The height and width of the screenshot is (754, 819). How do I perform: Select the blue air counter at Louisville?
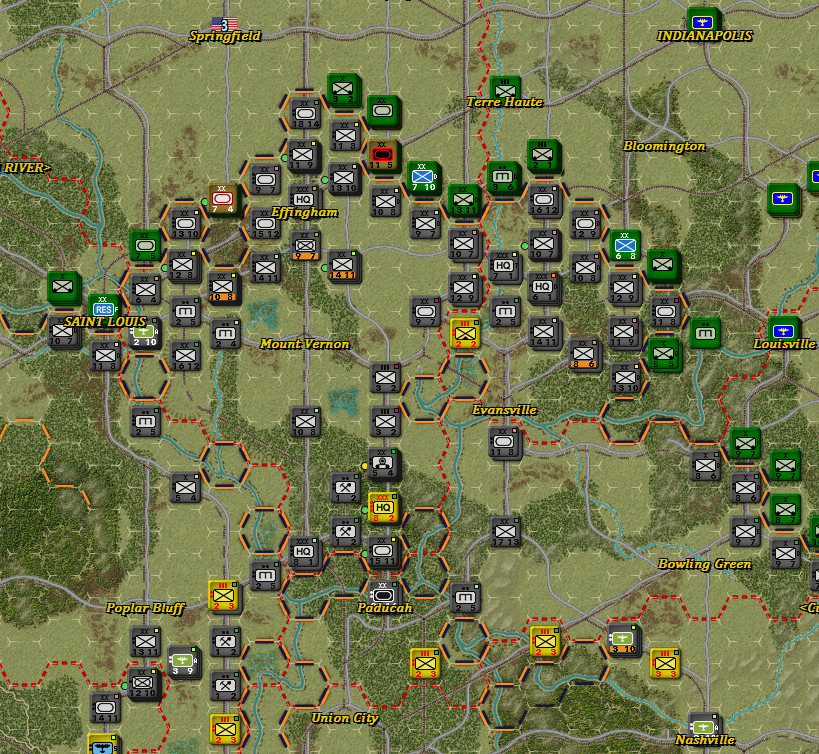(783, 331)
